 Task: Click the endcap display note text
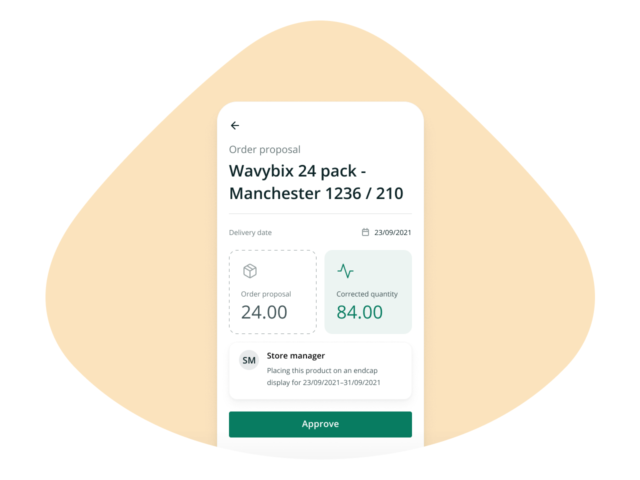point(323,376)
